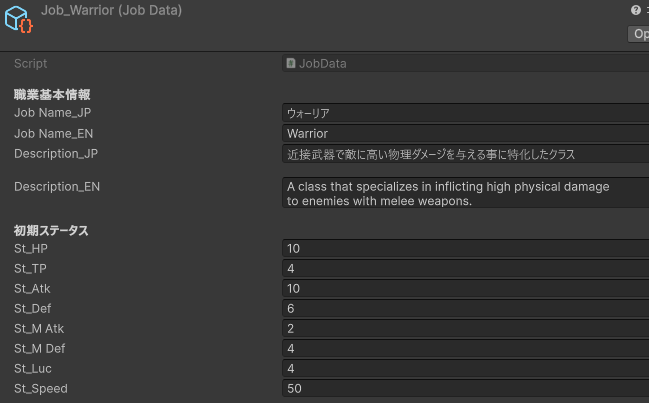Select the Description_EN property label
The width and height of the screenshot is (649, 403).
click(57, 187)
